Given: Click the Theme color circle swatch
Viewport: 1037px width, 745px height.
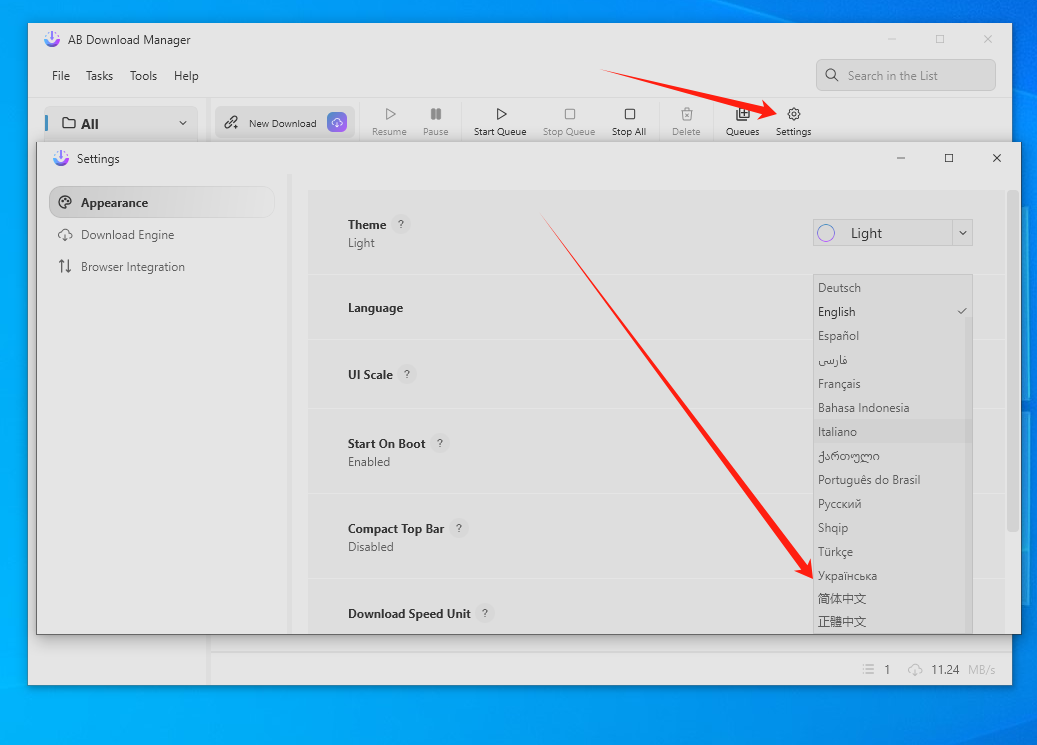Looking at the screenshot, I should tap(826, 233).
